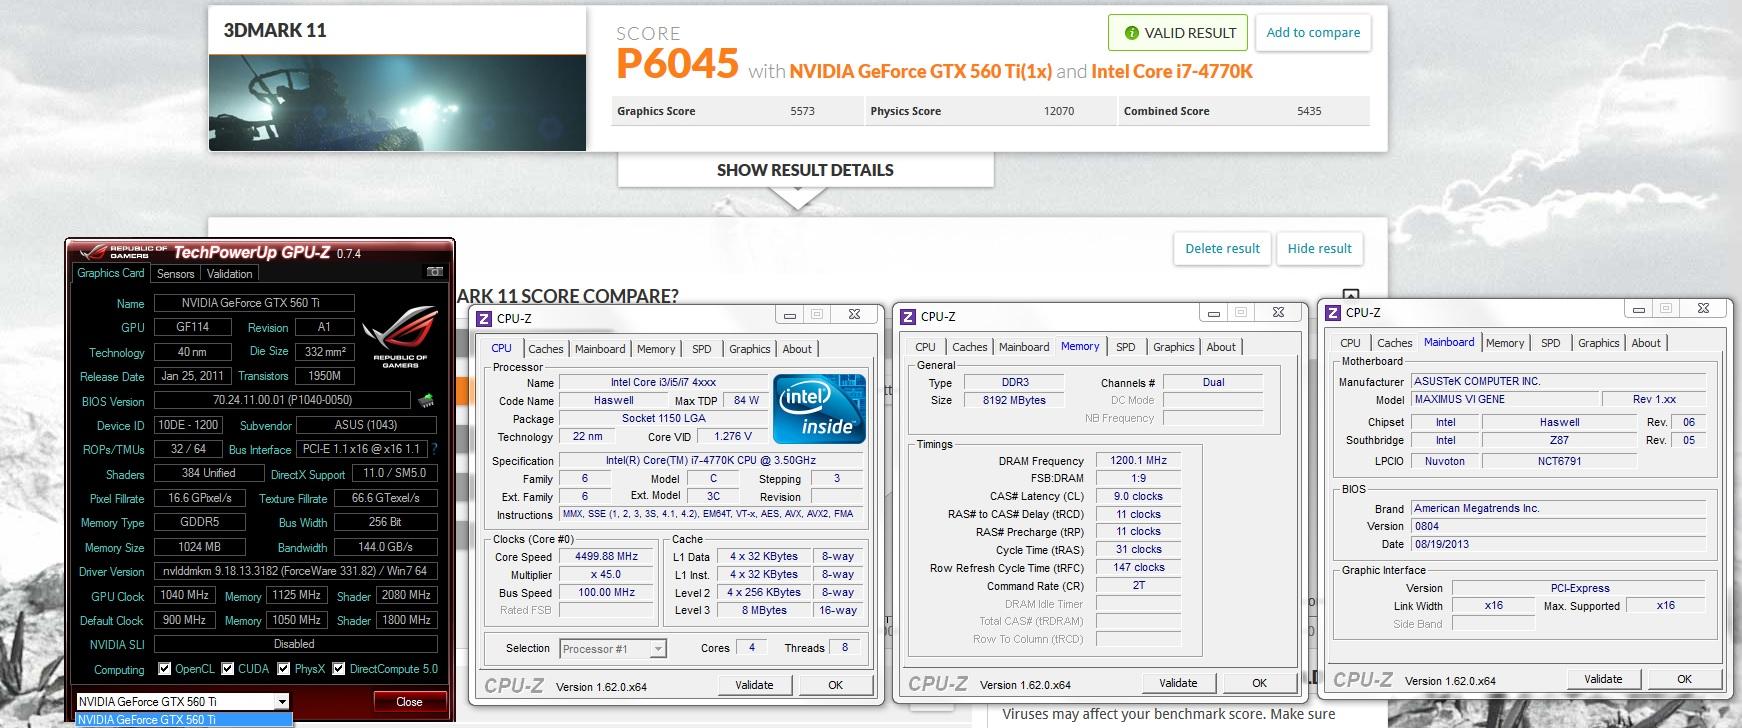Image resolution: width=1742 pixels, height=728 pixels.
Task: Click the Driver Version field in GPU-Z
Action: 296,571
